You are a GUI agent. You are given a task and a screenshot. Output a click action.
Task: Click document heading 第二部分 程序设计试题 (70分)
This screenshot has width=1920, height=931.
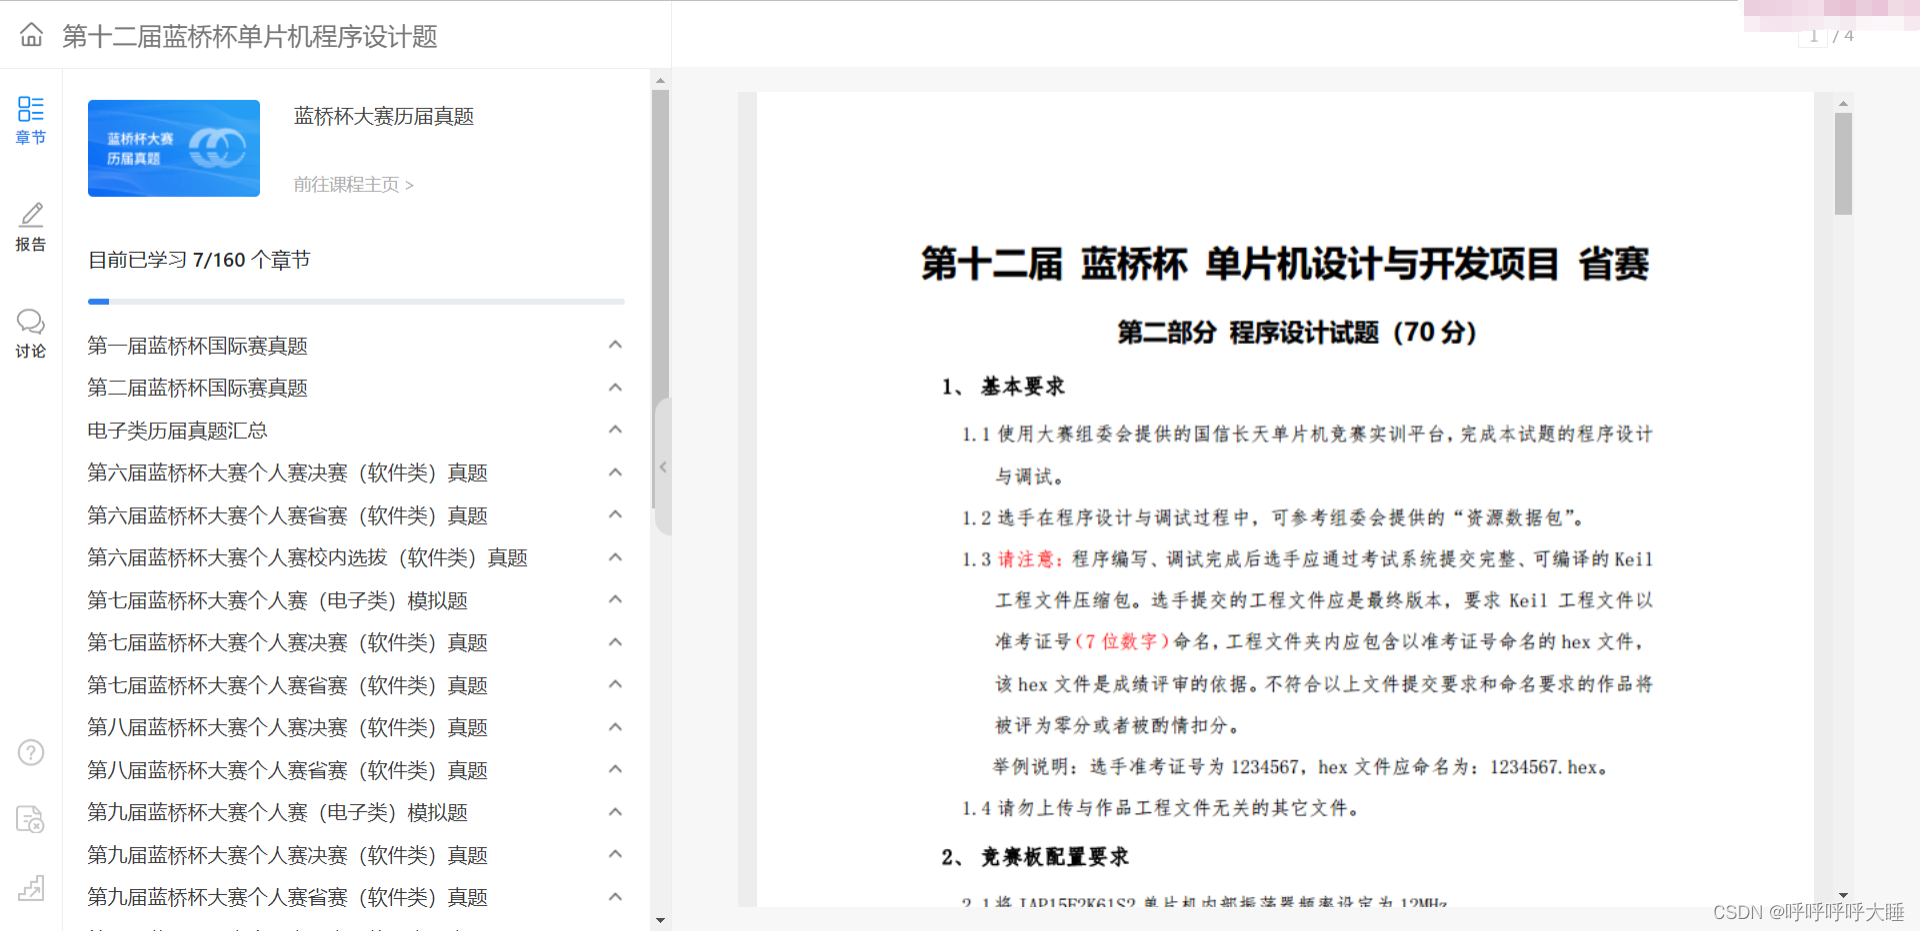tap(1297, 332)
